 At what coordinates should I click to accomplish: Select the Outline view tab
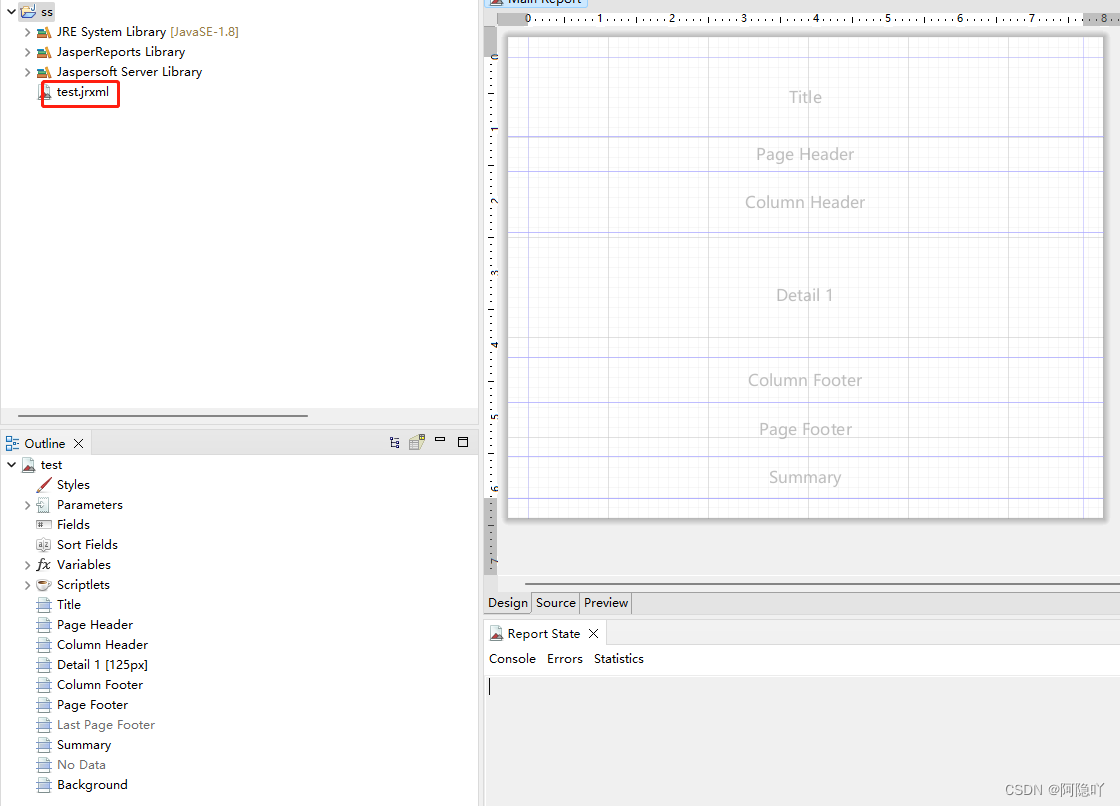[x=44, y=444]
